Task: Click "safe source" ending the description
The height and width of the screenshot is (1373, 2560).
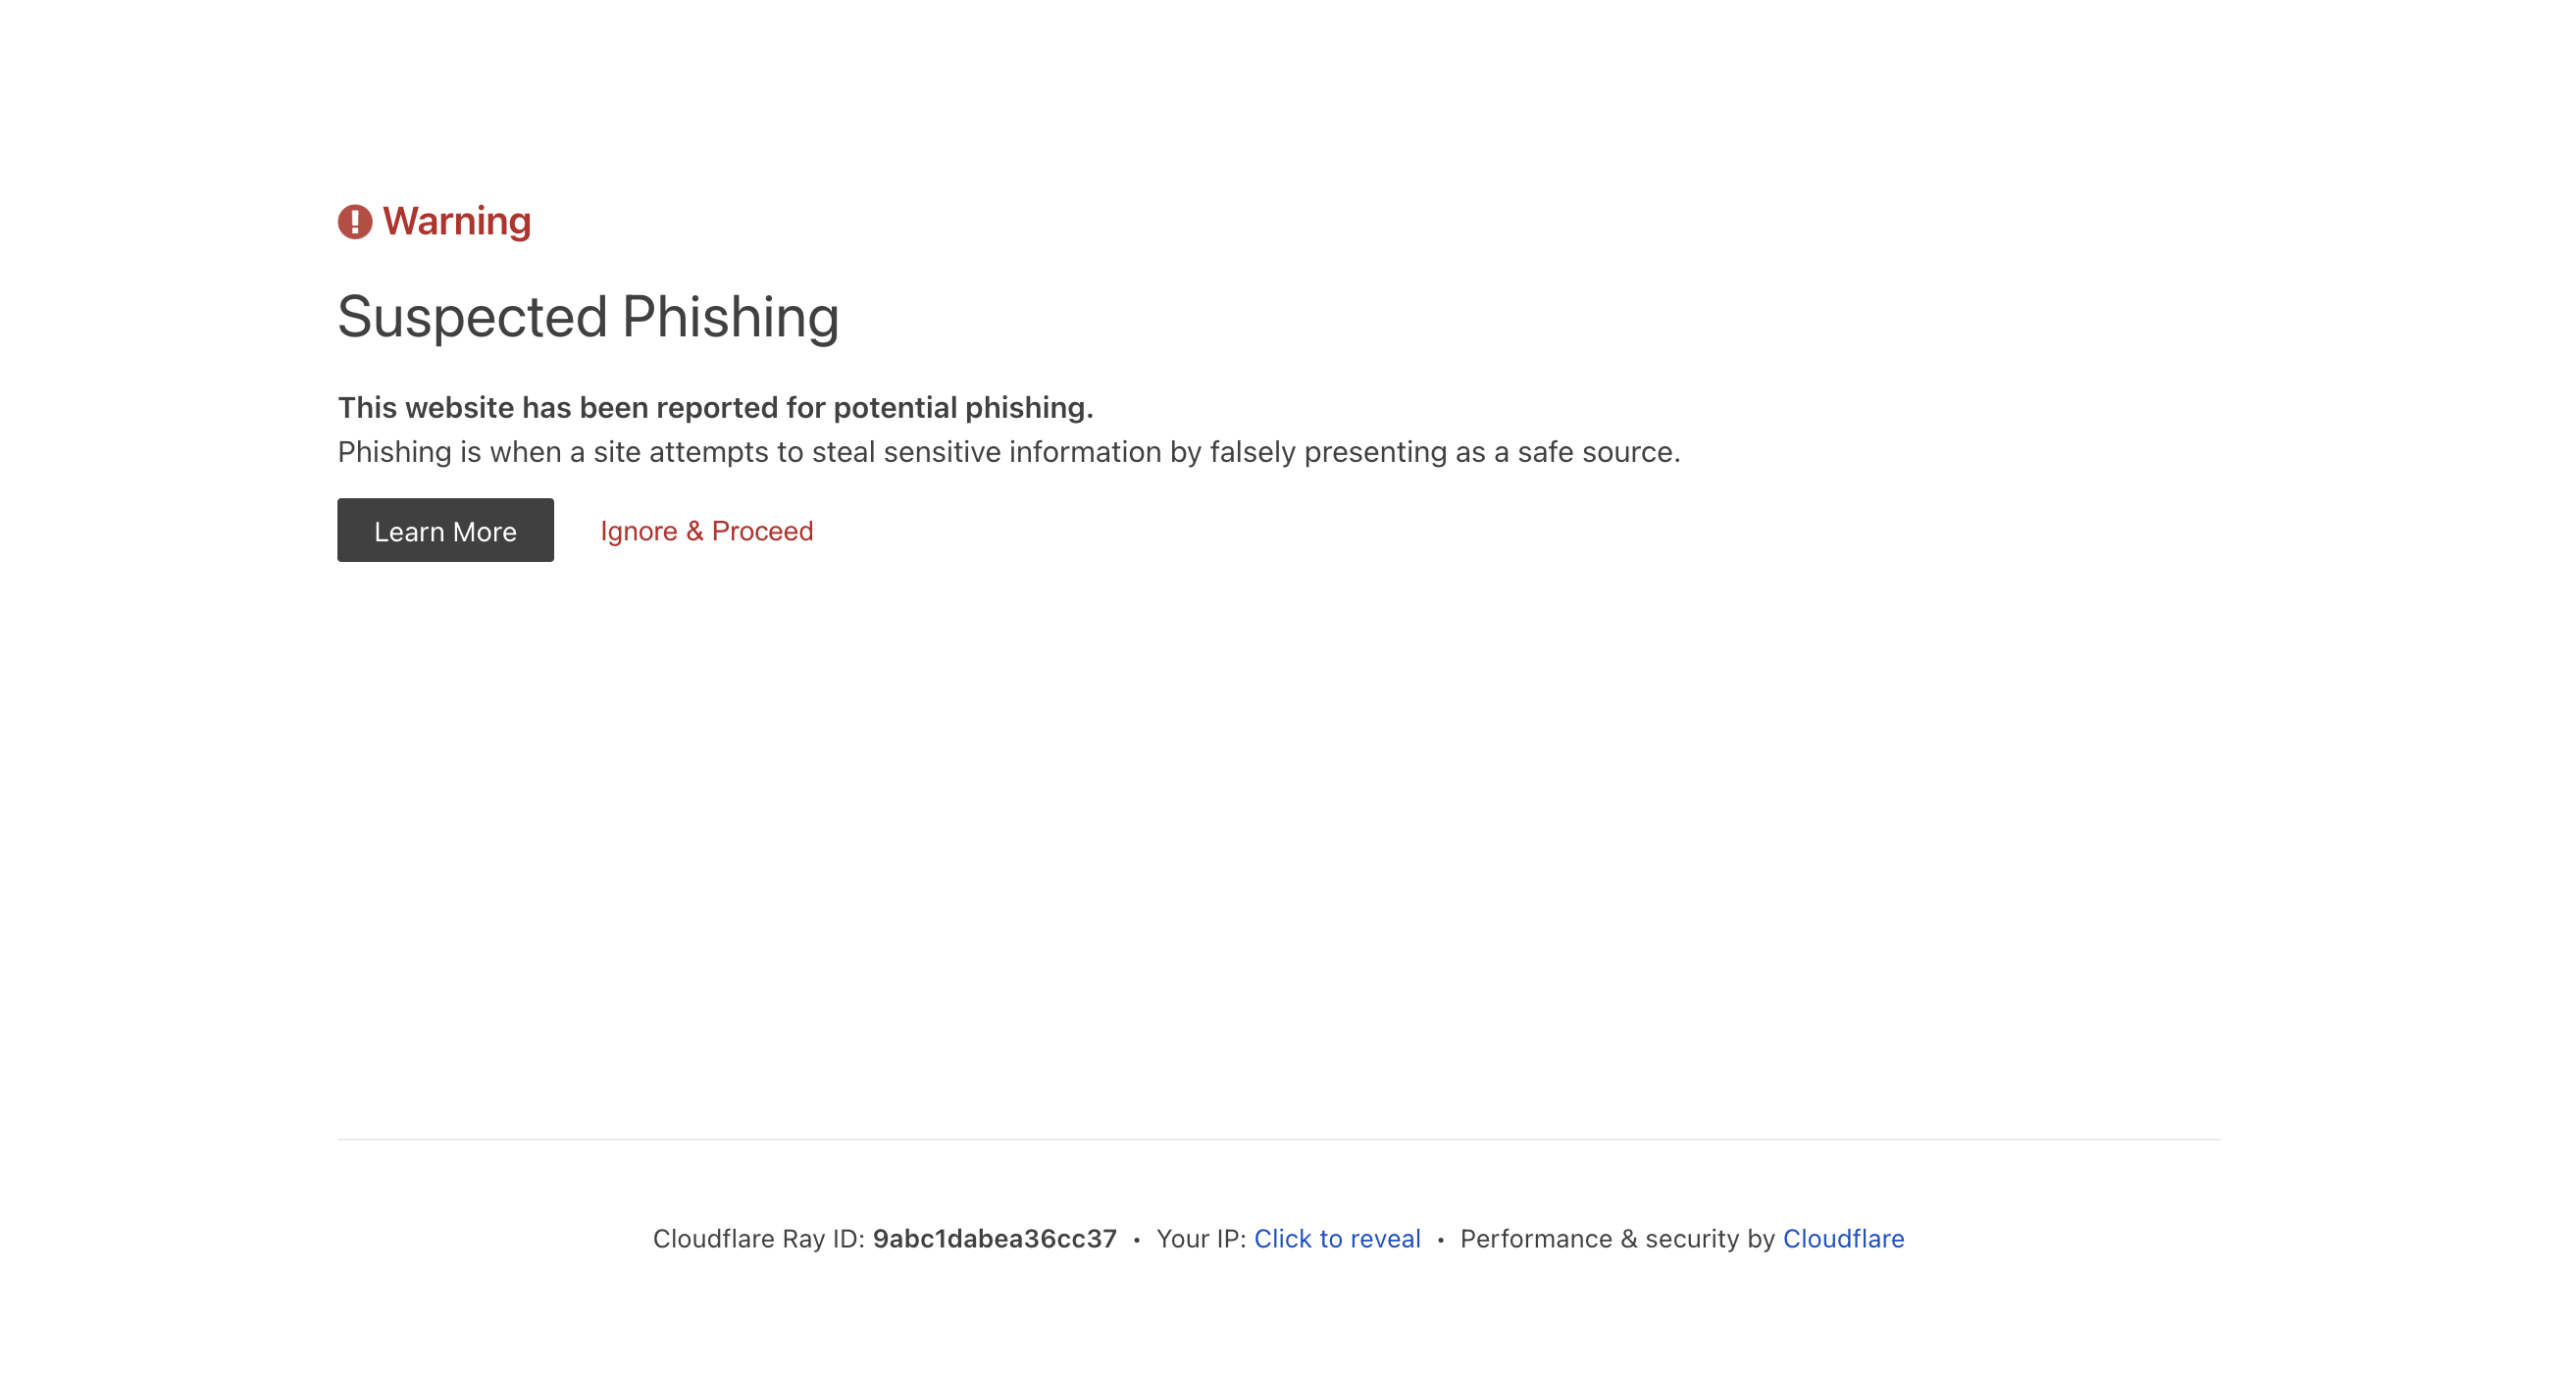Action: [x=1596, y=452]
